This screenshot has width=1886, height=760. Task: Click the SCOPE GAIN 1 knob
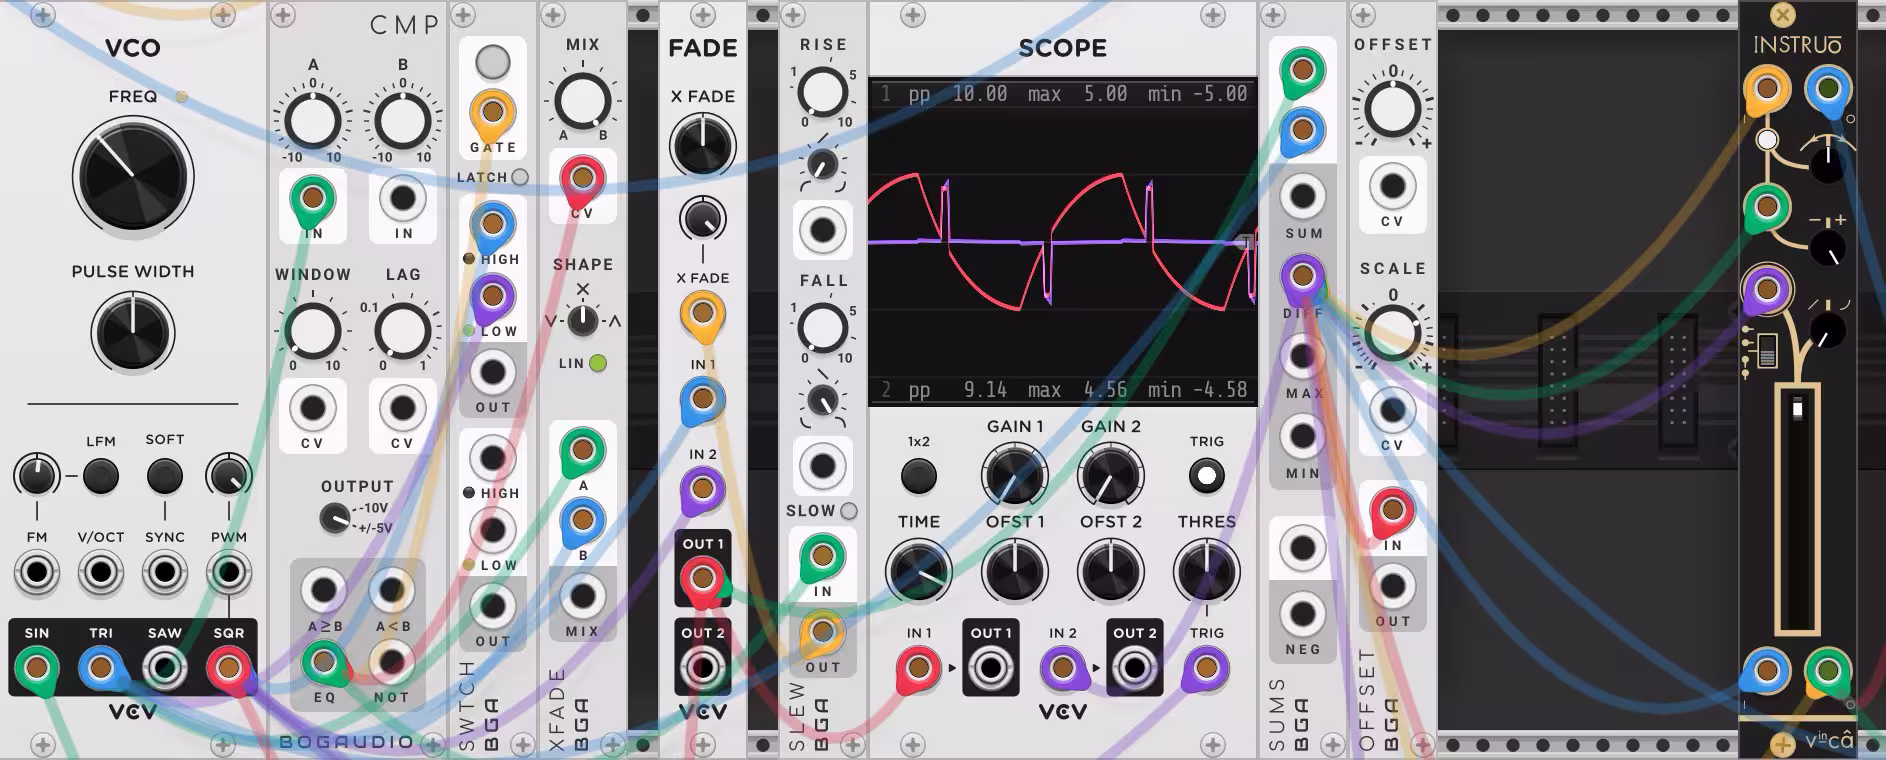pyautogui.click(x=1014, y=477)
